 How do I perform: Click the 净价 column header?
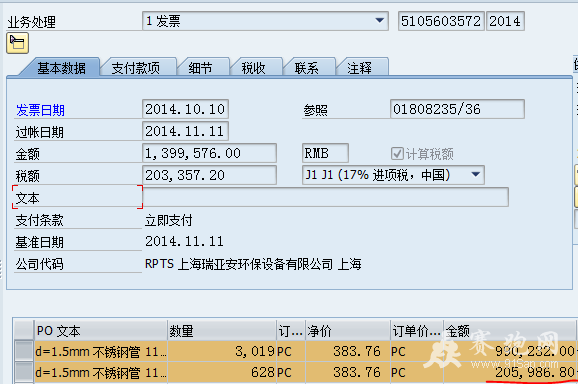pyautogui.click(x=348, y=331)
